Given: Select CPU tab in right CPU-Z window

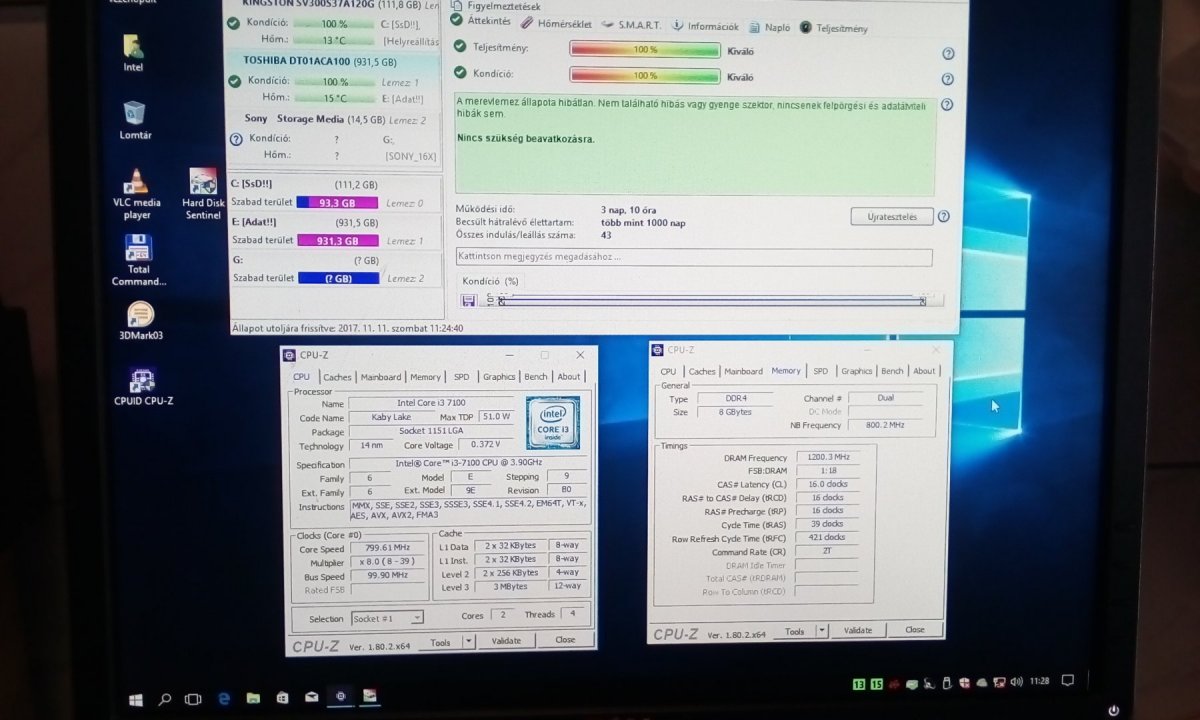Looking at the screenshot, I should [668, 371].
